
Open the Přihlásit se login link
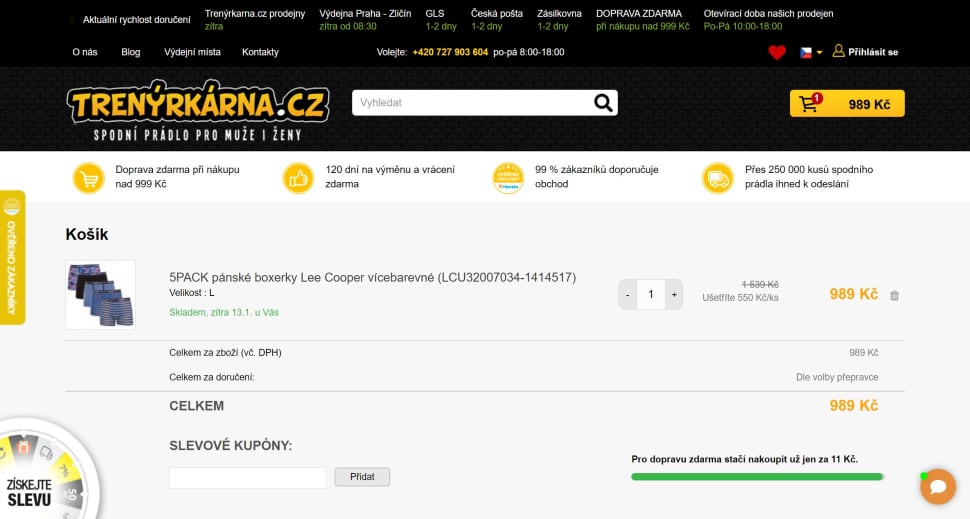[x=872, y=52]
